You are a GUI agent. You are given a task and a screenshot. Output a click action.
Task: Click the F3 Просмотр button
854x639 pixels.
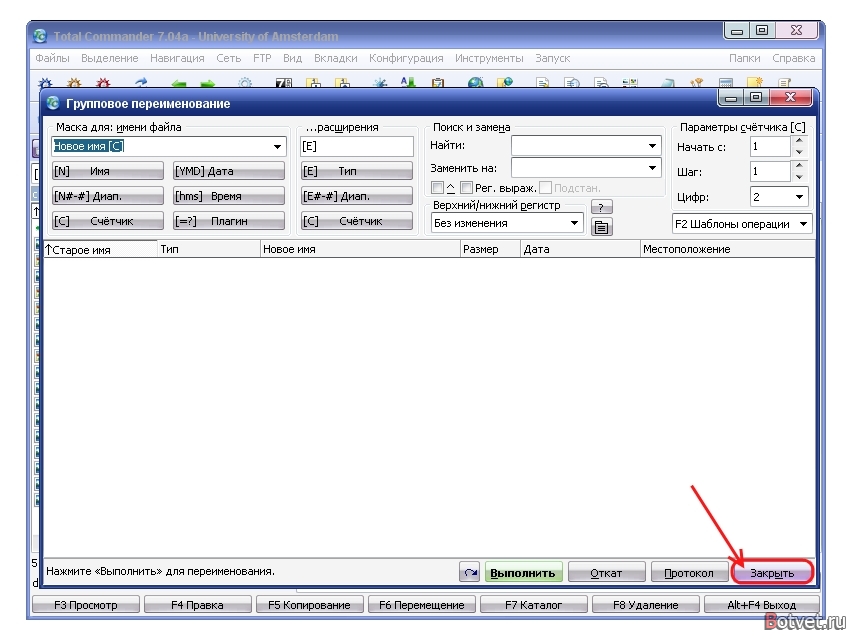(86, 605)
